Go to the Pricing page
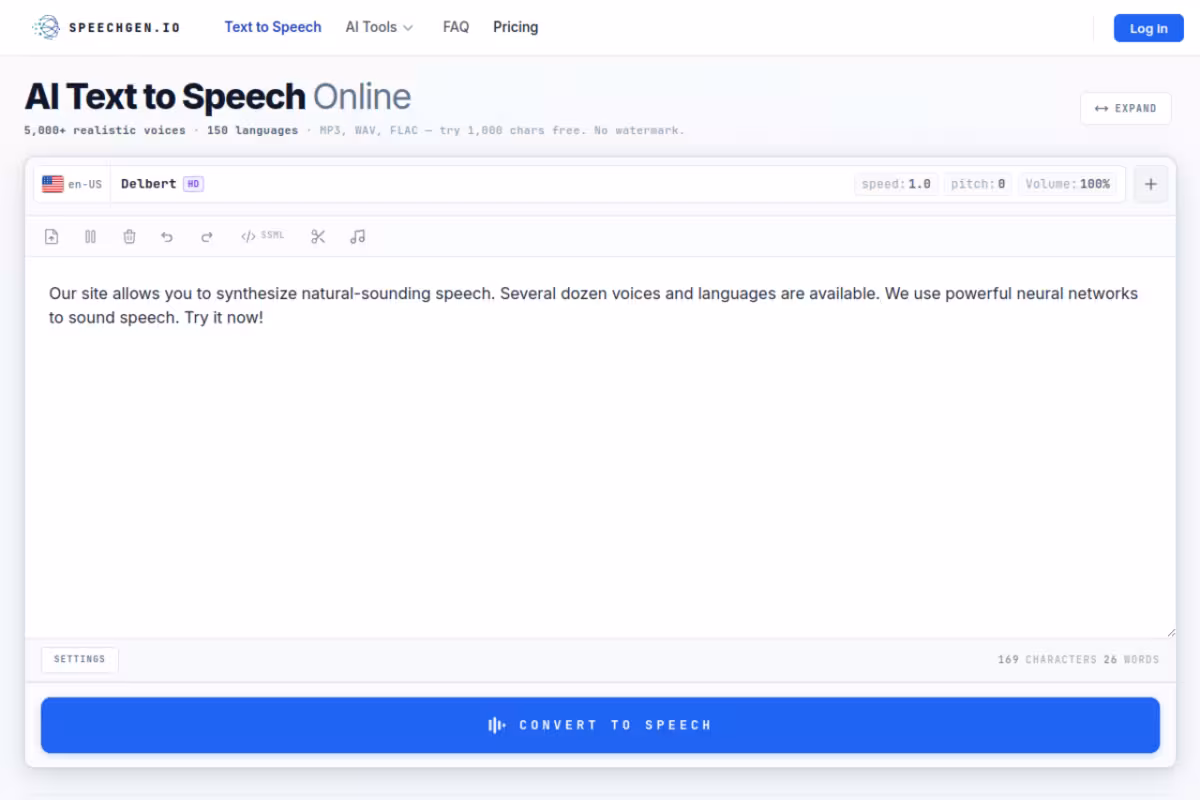This screenshot has width=1200, height=800. [515, 27]
